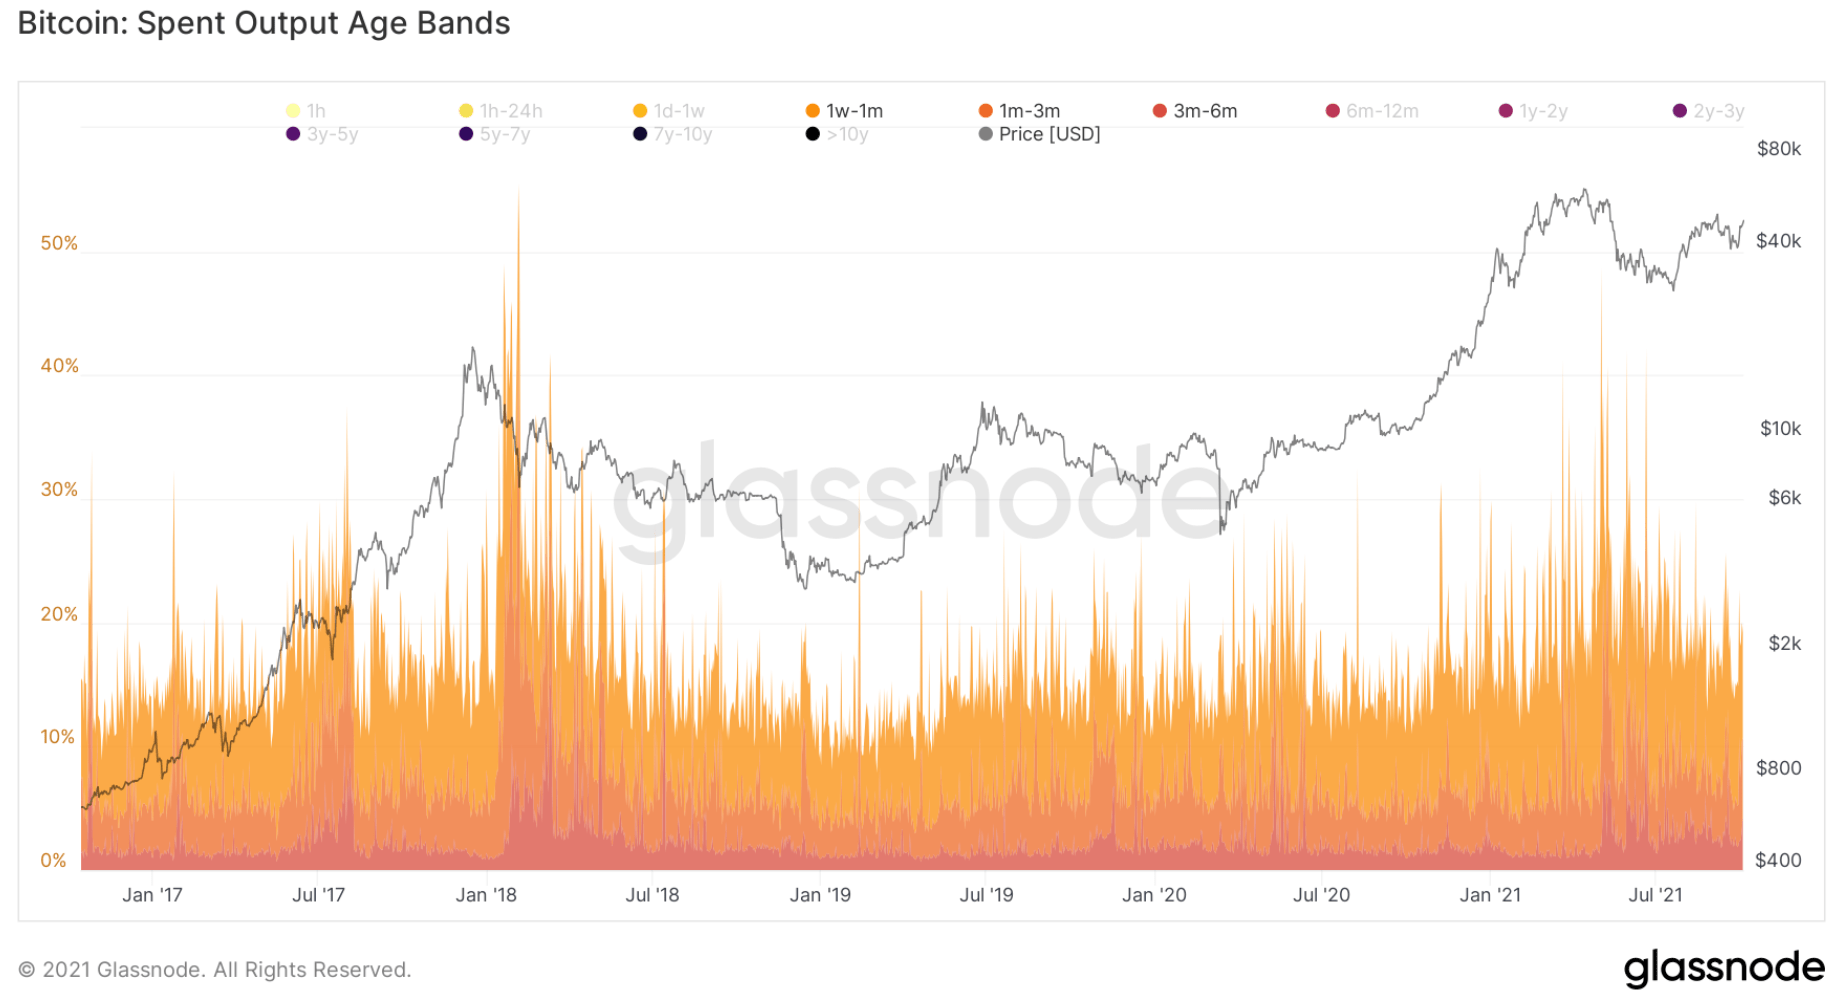Click the 6m-12m legend marker dot
The width and height of the screenshot is (1844, 1001).
pos(1333,111)
